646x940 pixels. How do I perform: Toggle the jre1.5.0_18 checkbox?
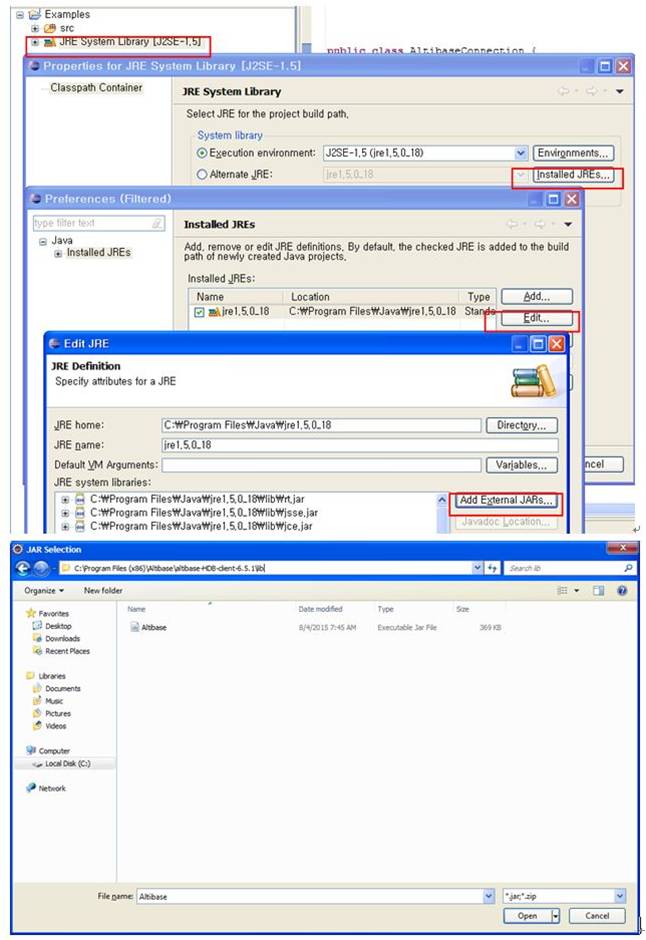199,313
